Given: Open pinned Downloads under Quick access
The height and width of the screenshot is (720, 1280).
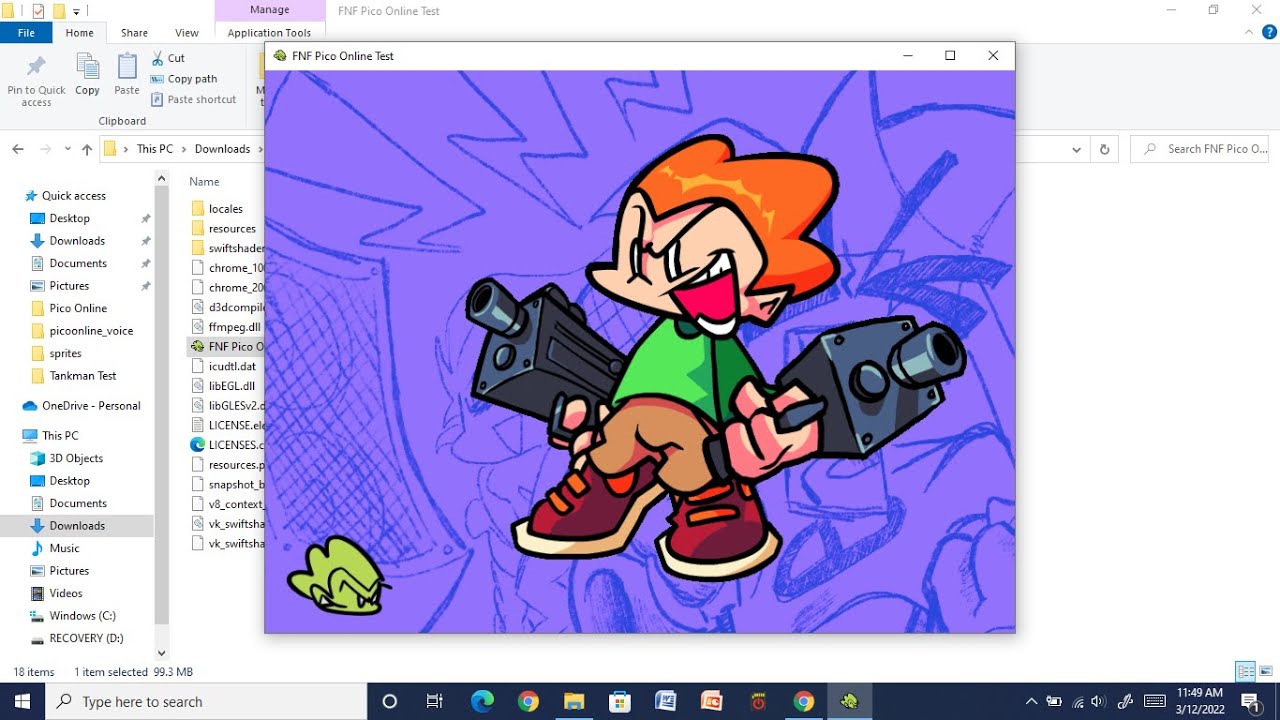Looking at the screenshot, I should tap(77, 241).
